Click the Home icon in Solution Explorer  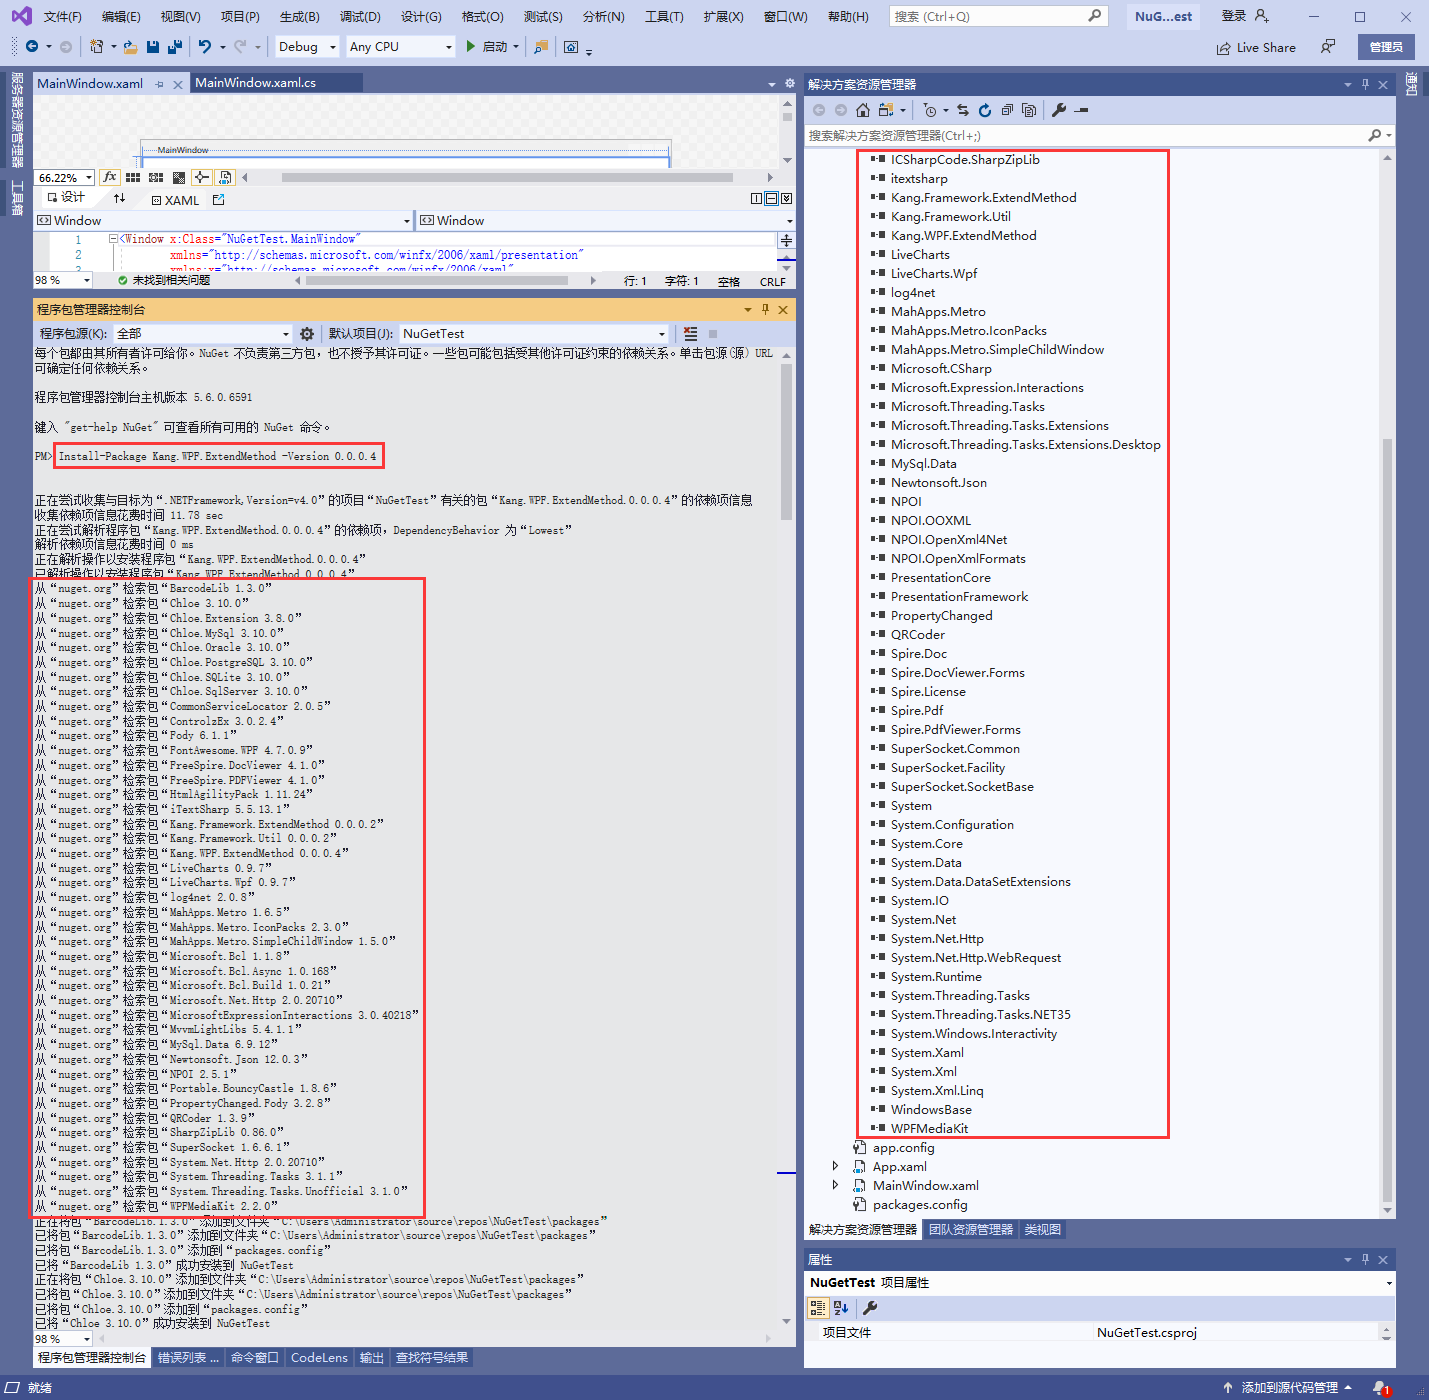[863, 110]
